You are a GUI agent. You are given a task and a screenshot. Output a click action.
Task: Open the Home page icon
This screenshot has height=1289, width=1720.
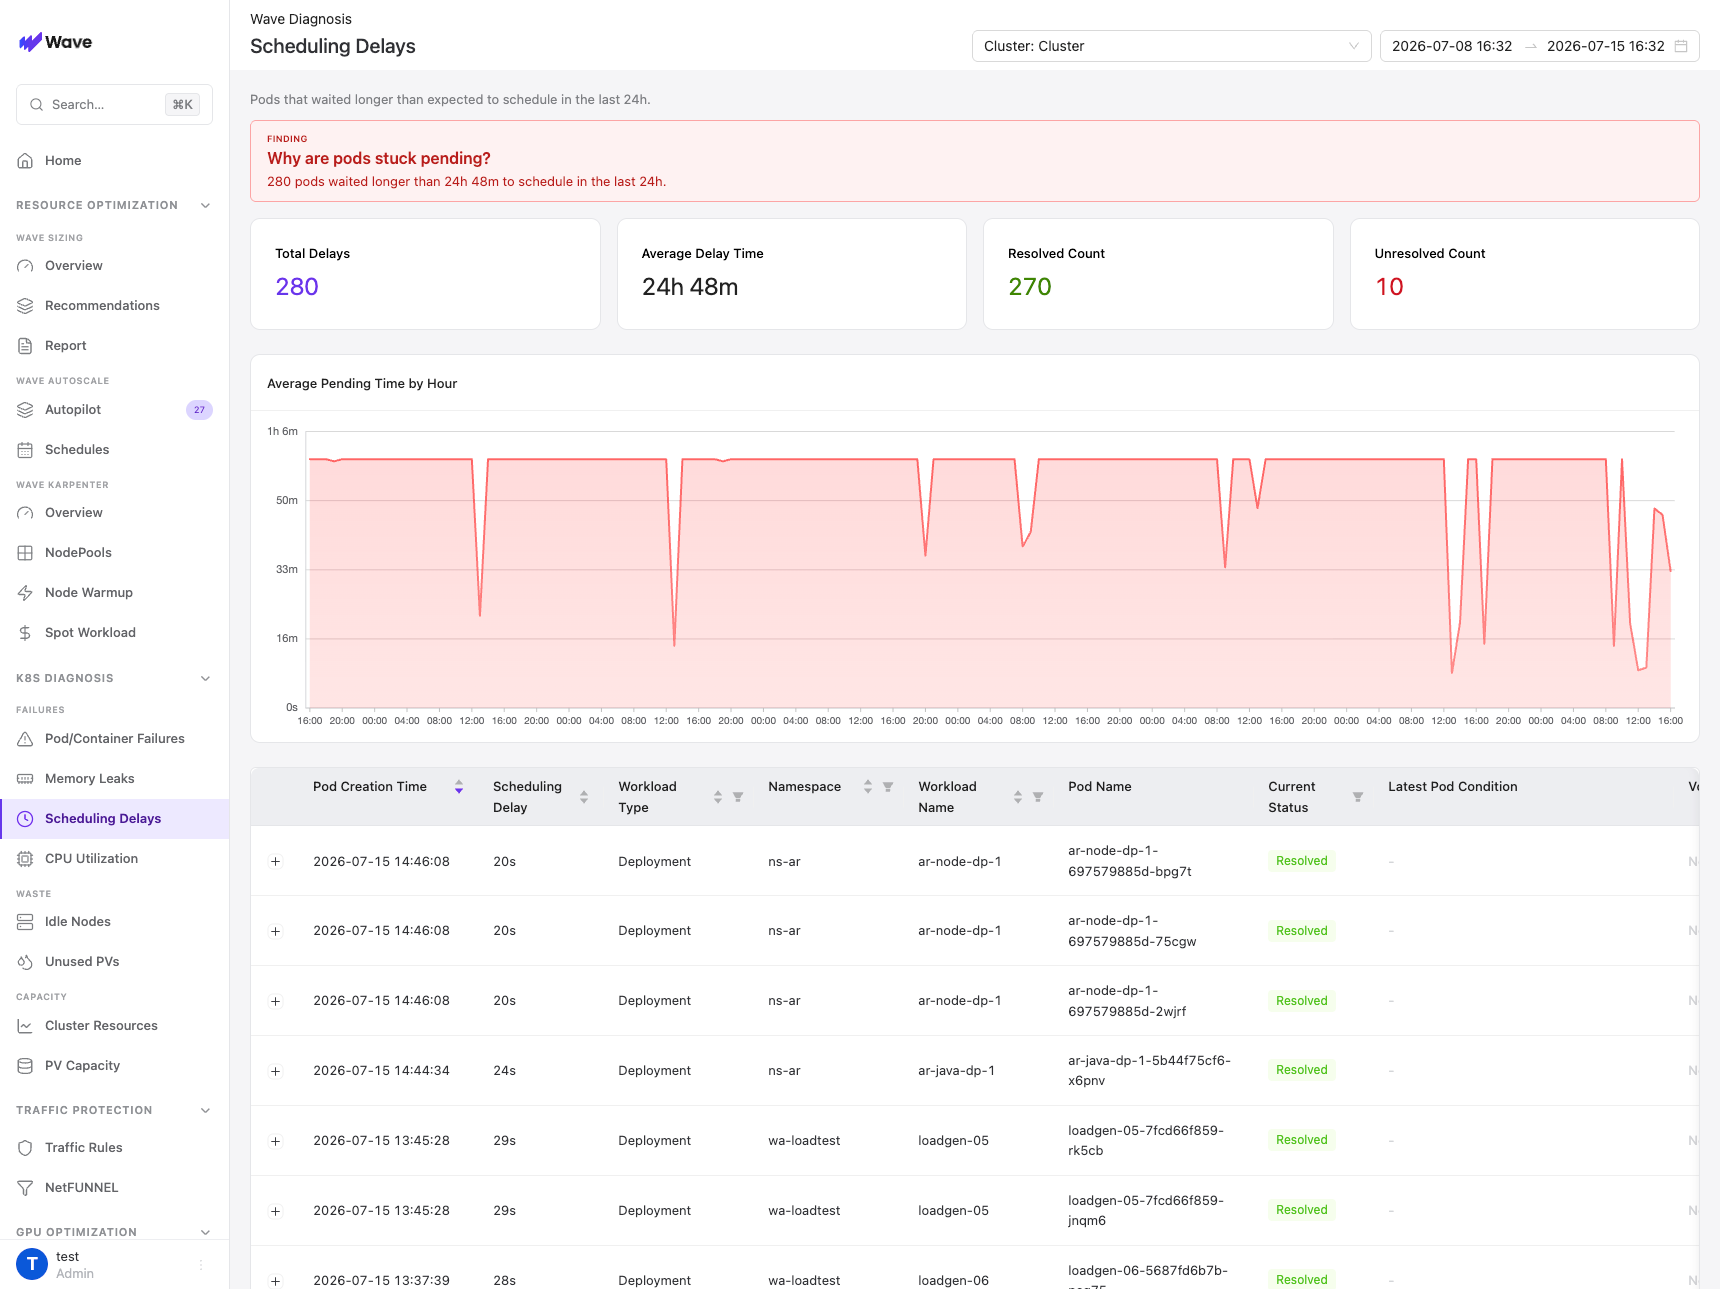25,161
